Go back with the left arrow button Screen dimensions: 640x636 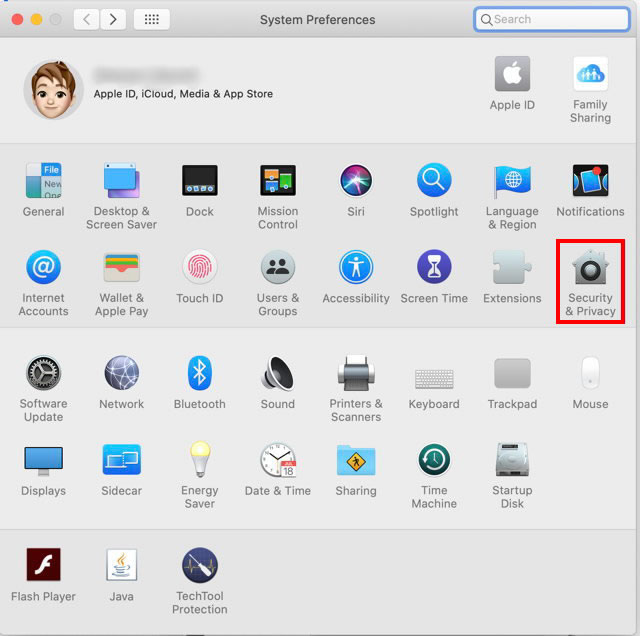(x=87, y=19)
